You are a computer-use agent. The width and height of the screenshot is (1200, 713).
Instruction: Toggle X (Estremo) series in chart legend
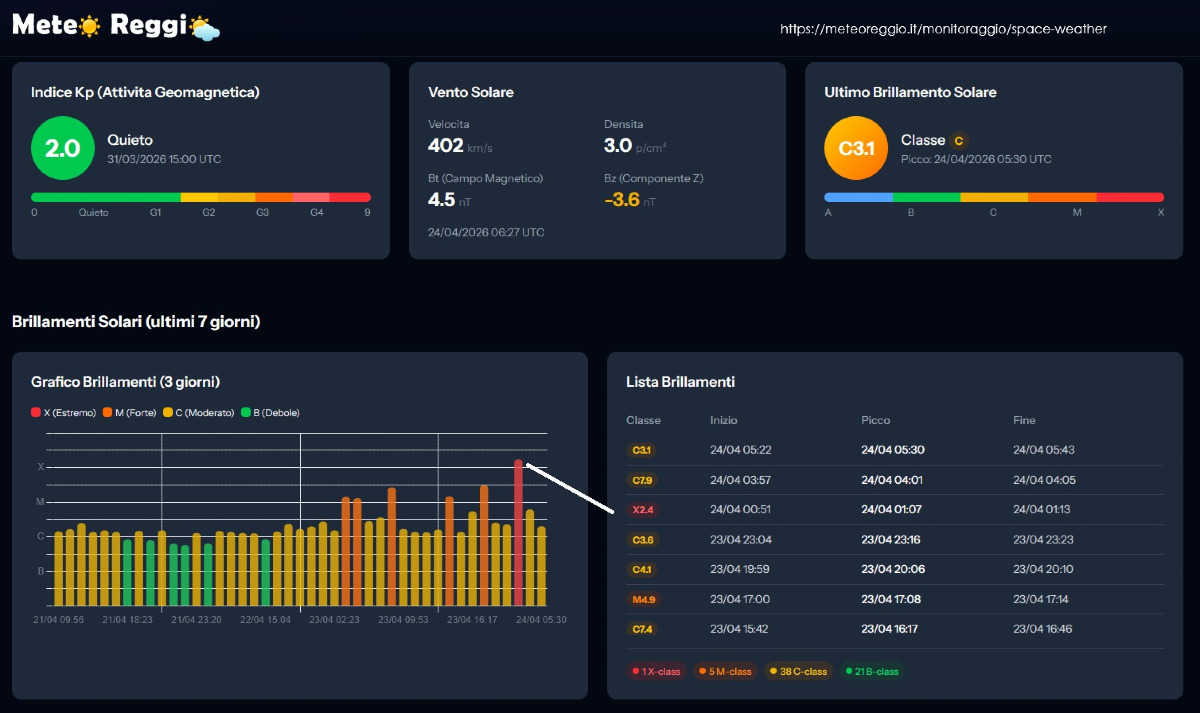[x=63, y=412]
